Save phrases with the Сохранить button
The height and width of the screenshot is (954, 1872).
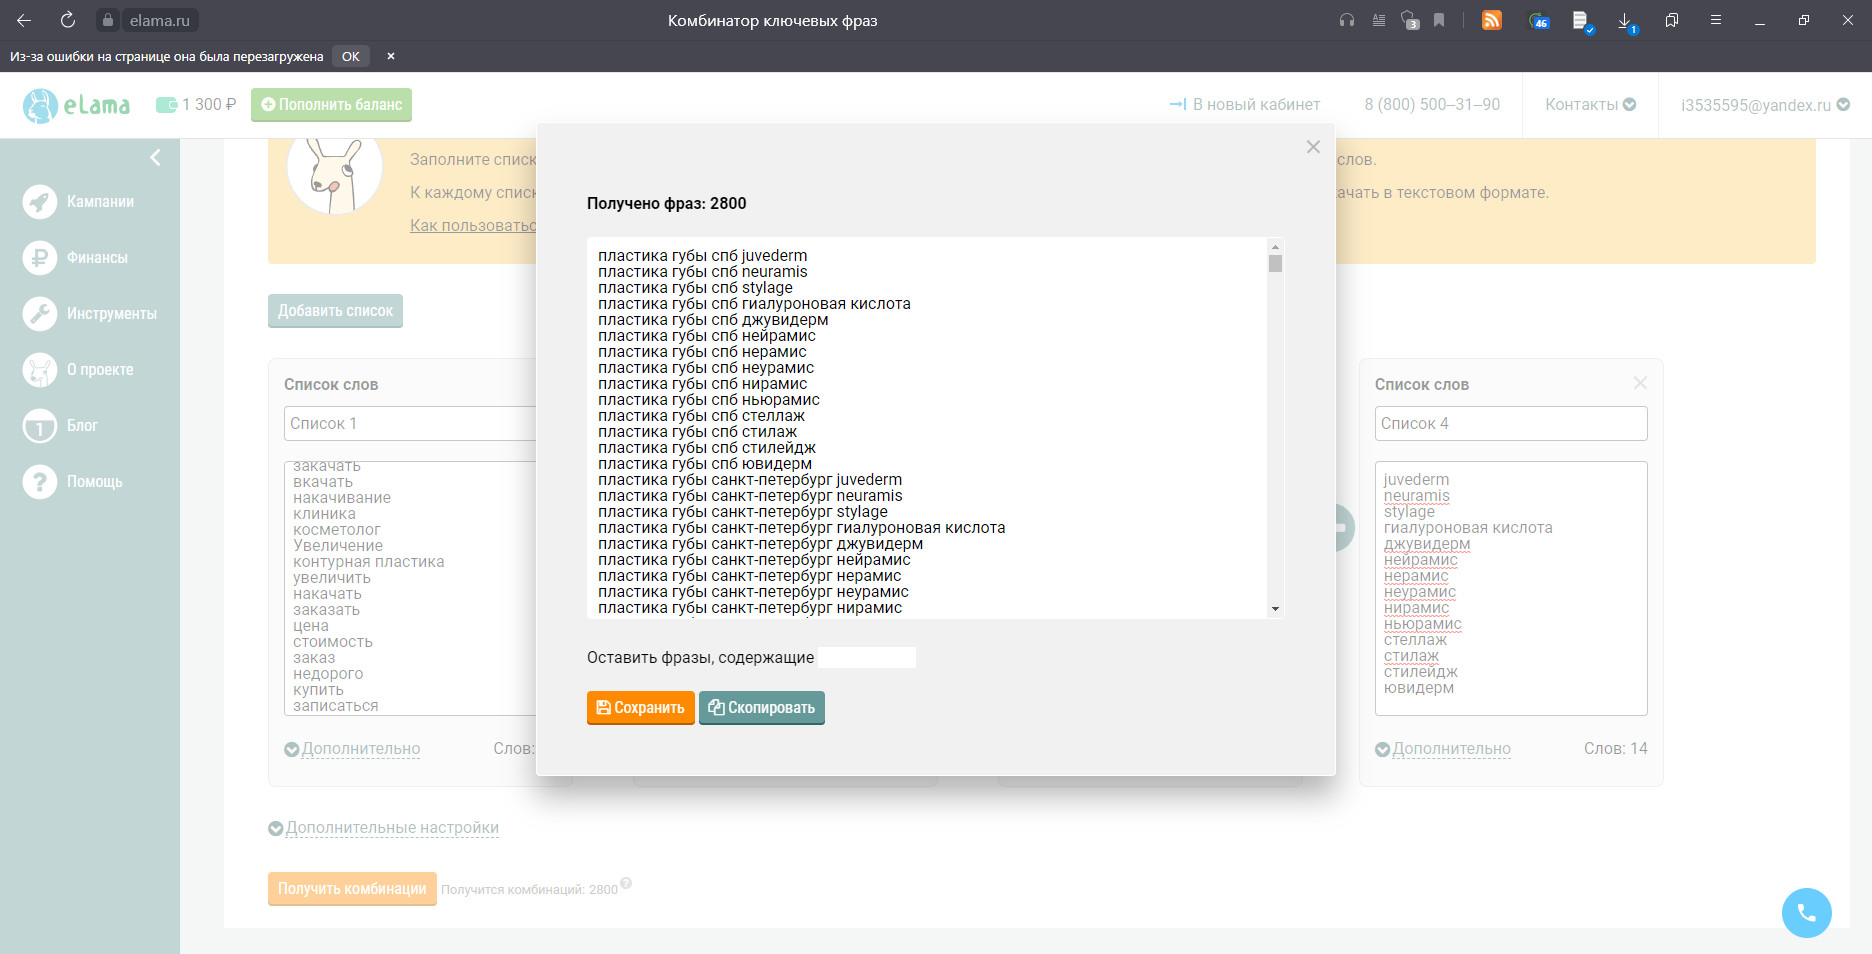tap(641, 708)
